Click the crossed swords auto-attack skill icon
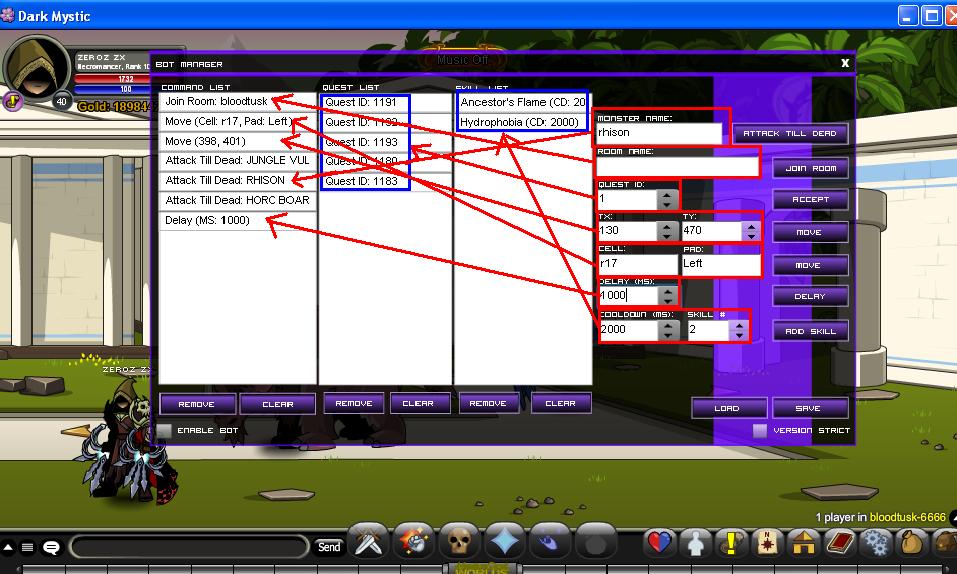957x574 pixels. [x=367, y=541]
